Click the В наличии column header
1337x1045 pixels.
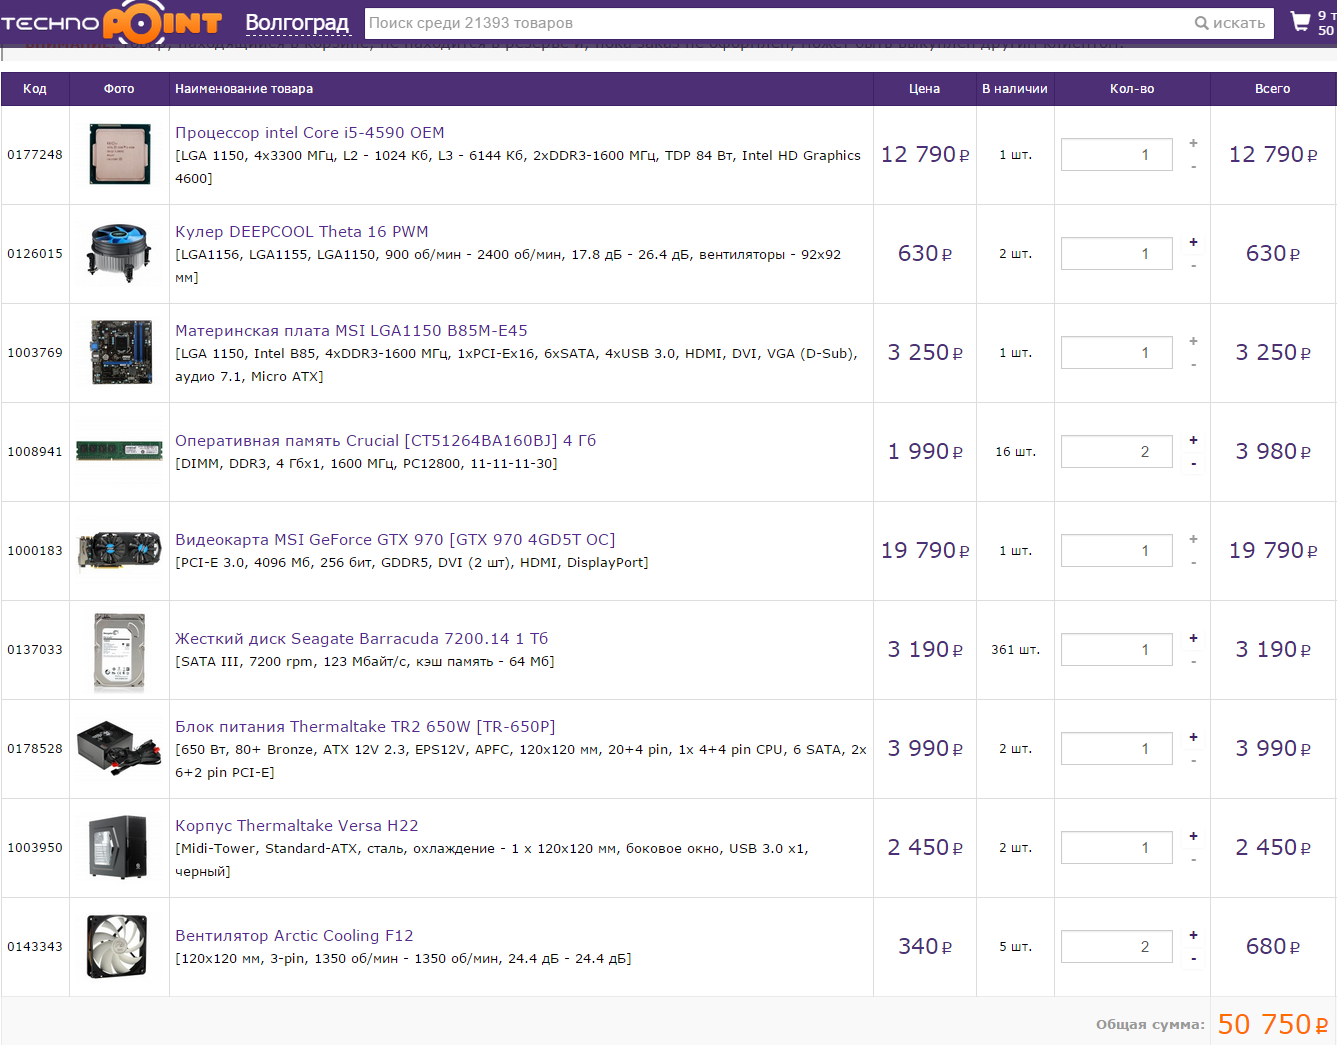pos(1015,89)
